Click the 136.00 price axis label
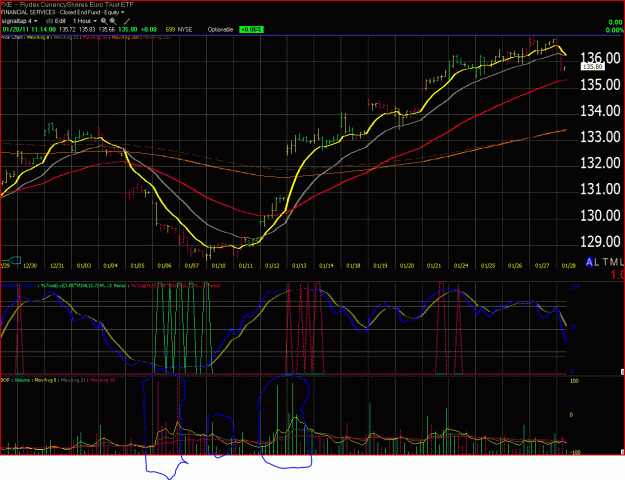The height and width of the screenshot is (480, 625). (x=600, y=58)
